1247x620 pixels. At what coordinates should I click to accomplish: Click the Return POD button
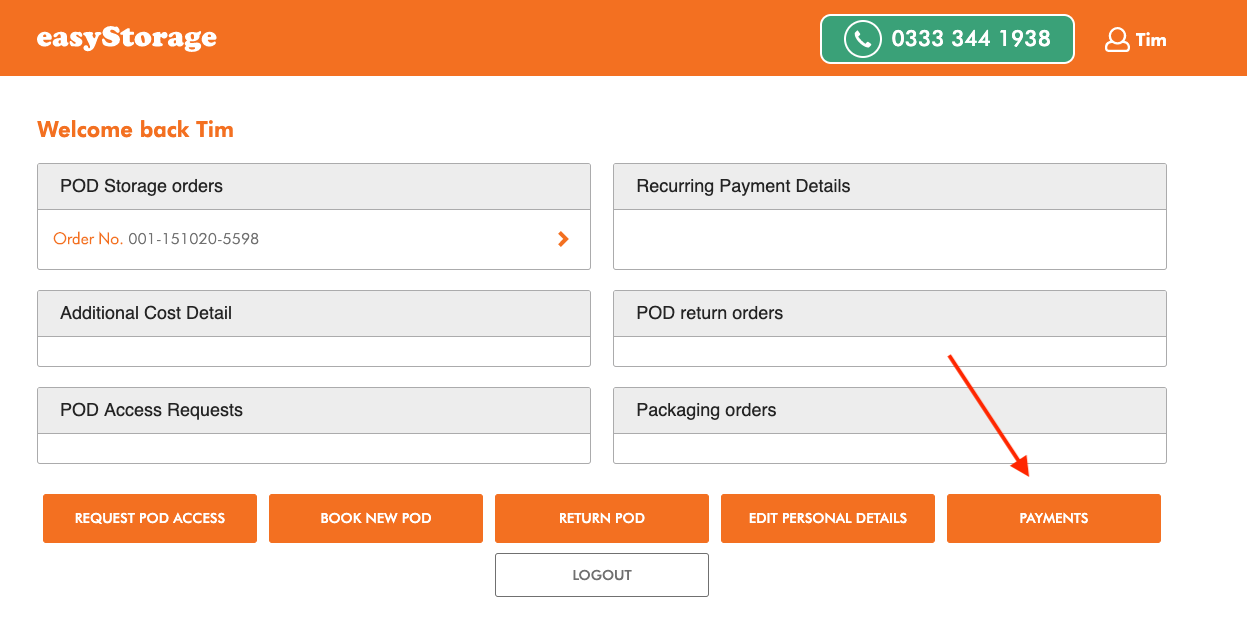[602, 518]
